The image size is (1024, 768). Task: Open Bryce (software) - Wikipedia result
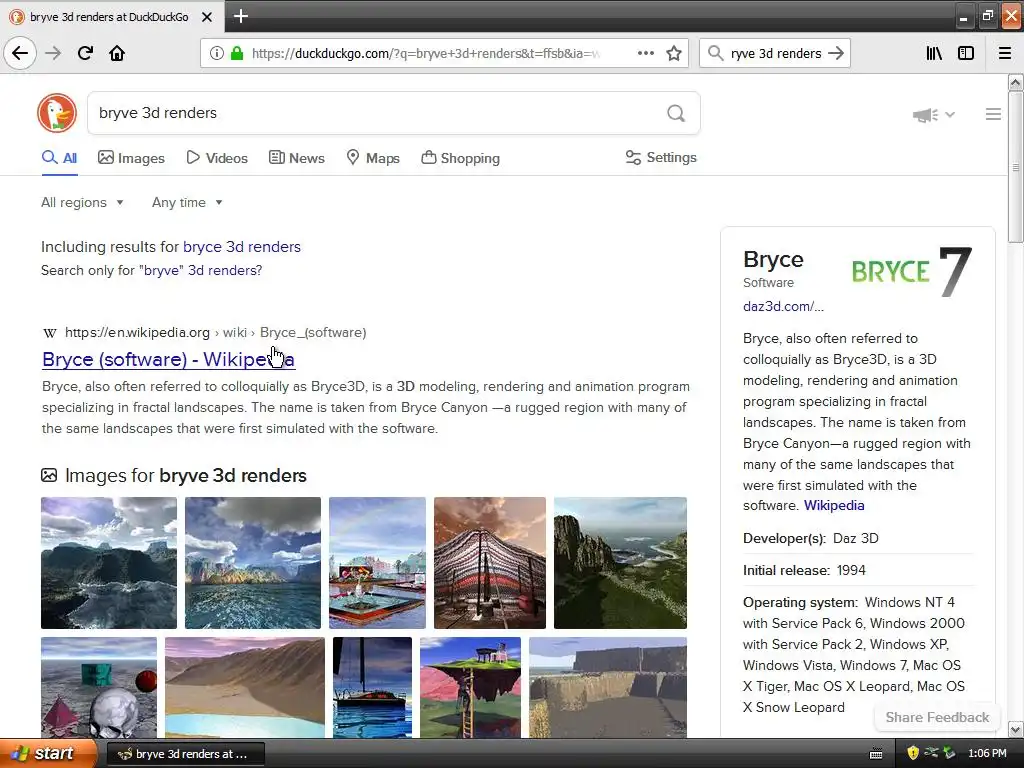tap(168, 359)
